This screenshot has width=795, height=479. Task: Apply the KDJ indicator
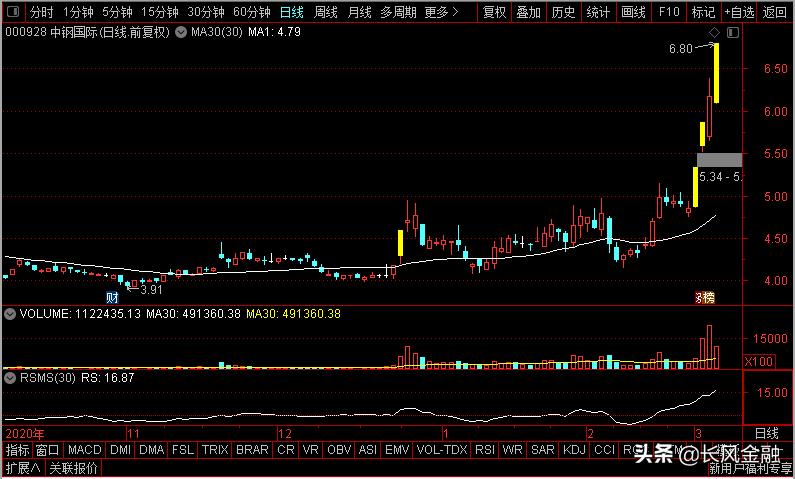pos(574,450)
